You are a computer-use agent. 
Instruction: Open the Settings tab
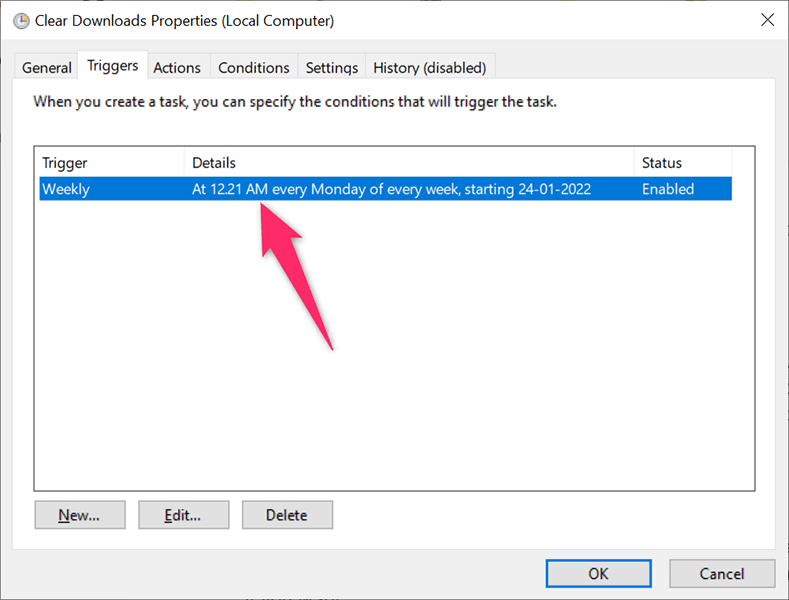pos(331,68)
